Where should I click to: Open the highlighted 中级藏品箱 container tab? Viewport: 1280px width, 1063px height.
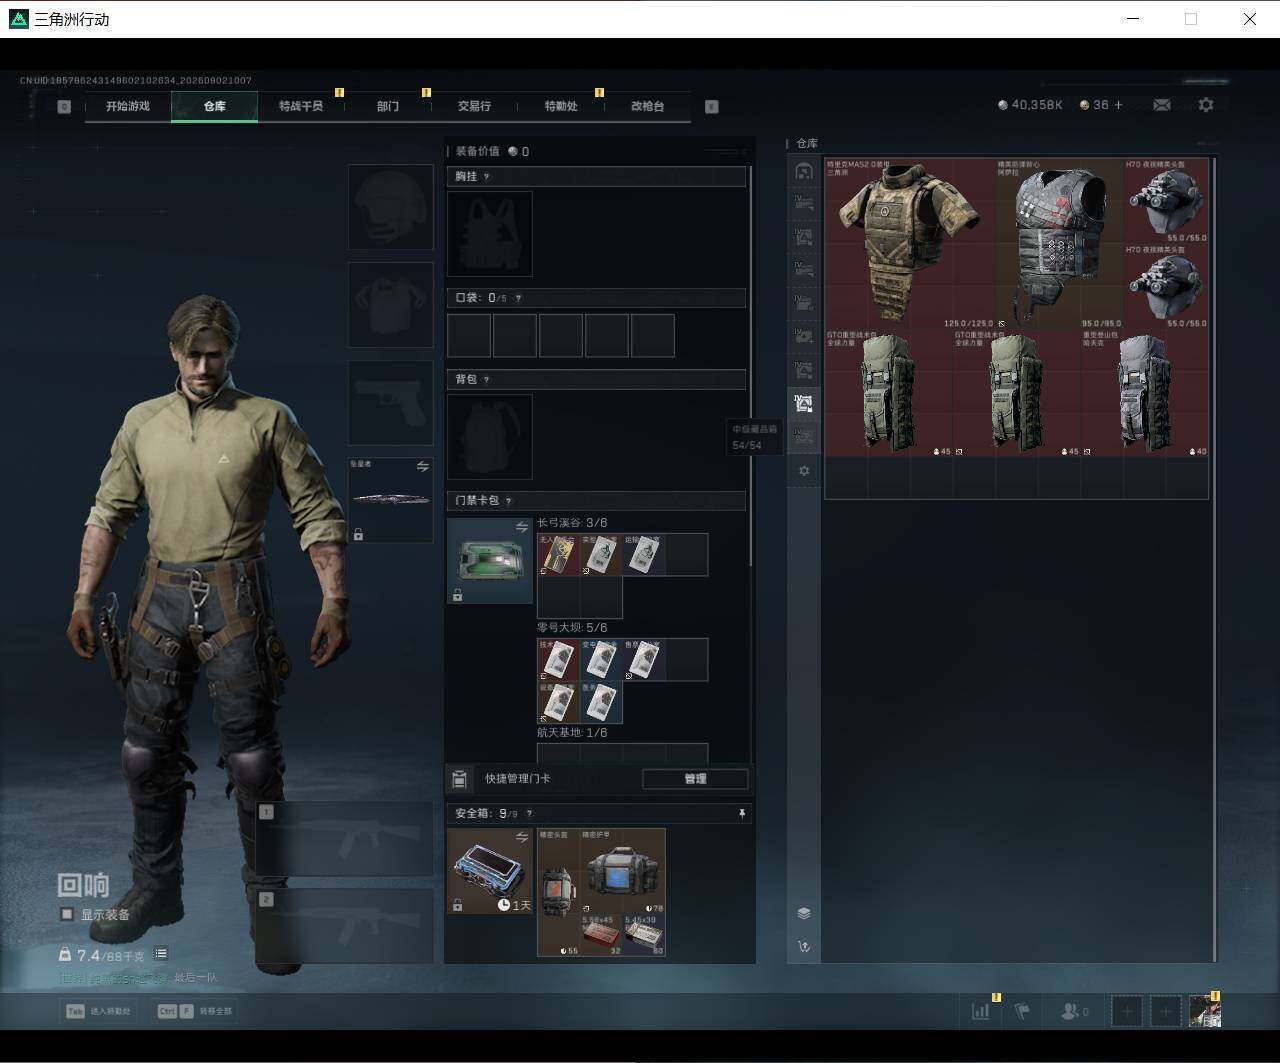[804, 404]
